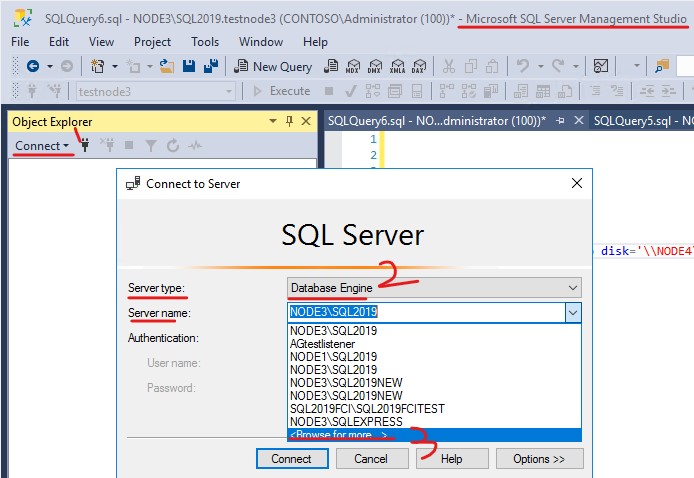Click the Navigate Forward arrow icon
Image resolution: width=694 pixels, height=478 pixels.
pos(67,66)
